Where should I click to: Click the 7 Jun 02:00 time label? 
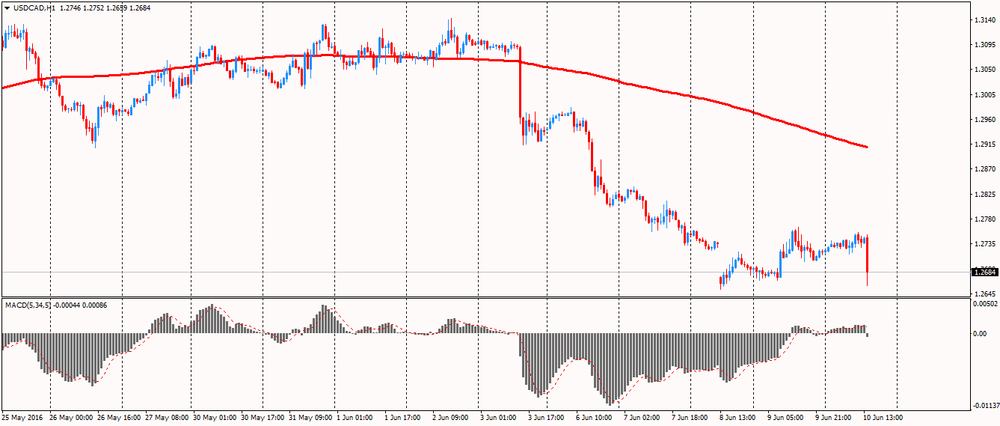point(643,418)
